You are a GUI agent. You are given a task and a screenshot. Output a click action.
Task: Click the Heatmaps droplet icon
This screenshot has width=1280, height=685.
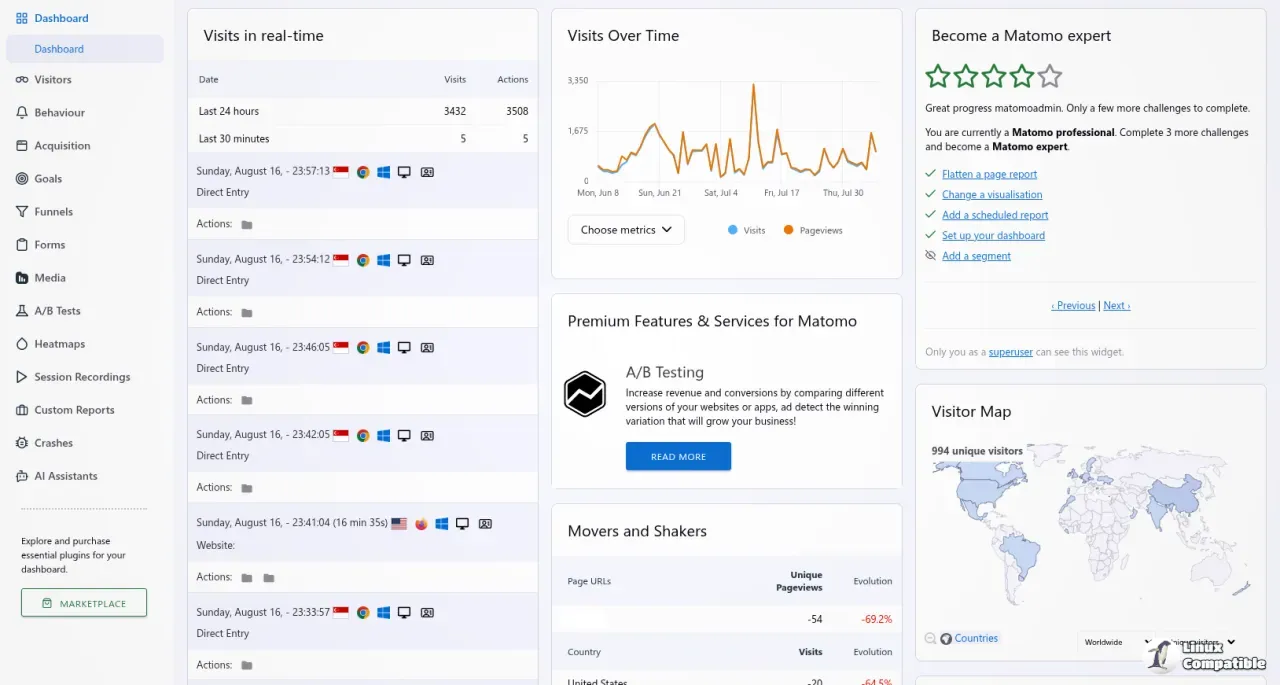[x=22, y=344]
